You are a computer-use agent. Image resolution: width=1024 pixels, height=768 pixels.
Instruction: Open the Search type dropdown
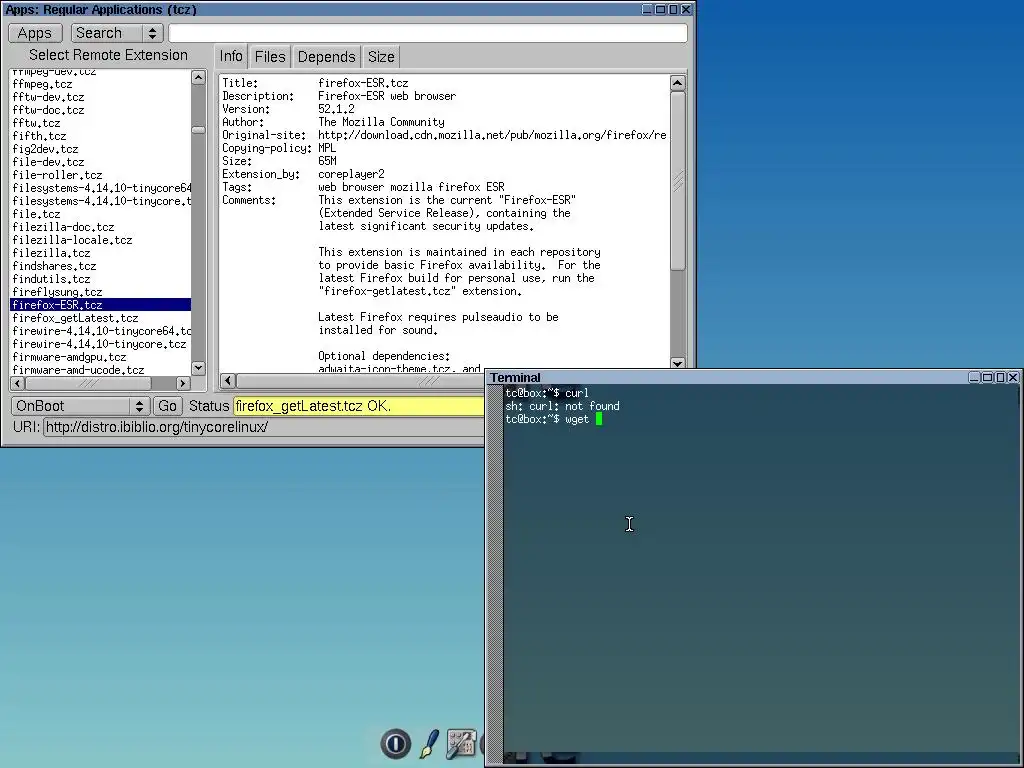[117, 33]
